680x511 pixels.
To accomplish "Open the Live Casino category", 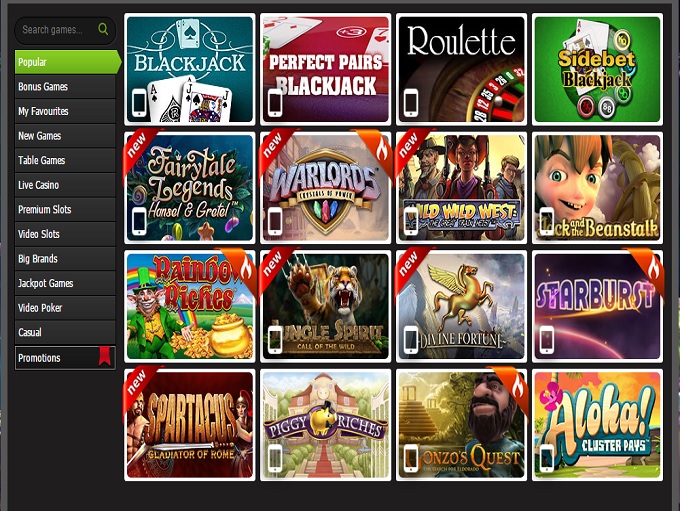I will [x=65, y=185].
